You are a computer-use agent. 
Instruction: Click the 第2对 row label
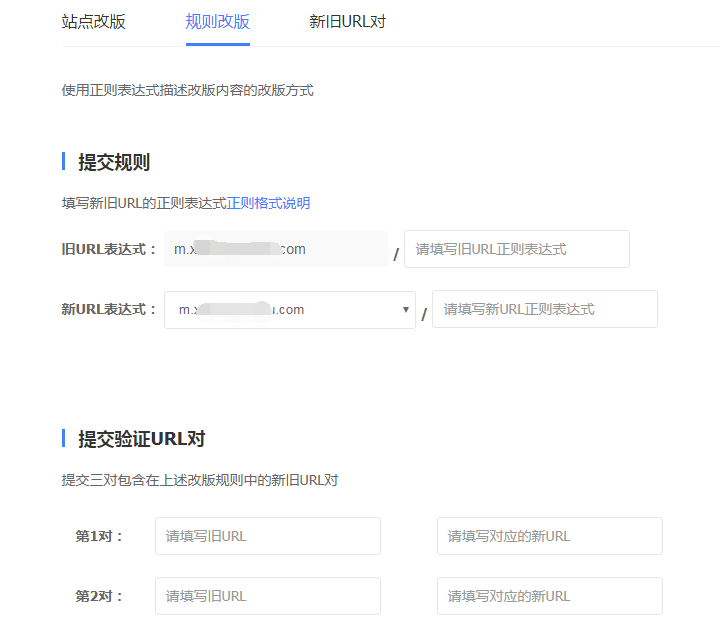(99, 596)
